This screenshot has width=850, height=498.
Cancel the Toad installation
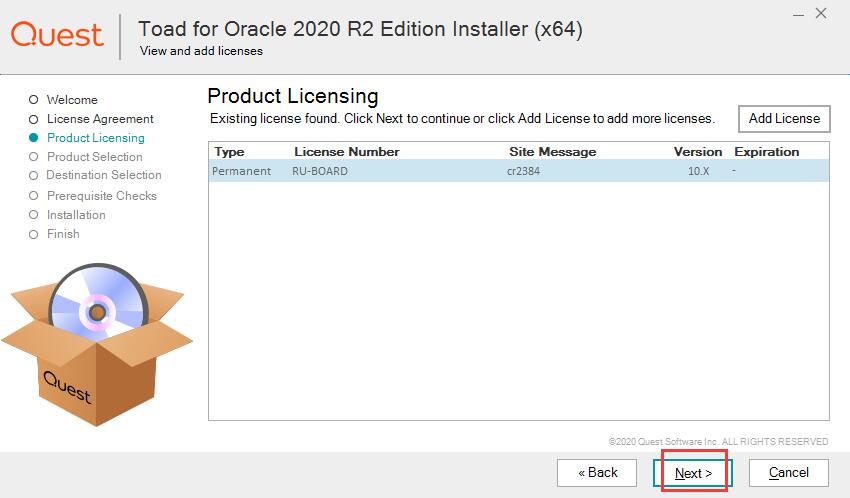[x=788, y=473]
